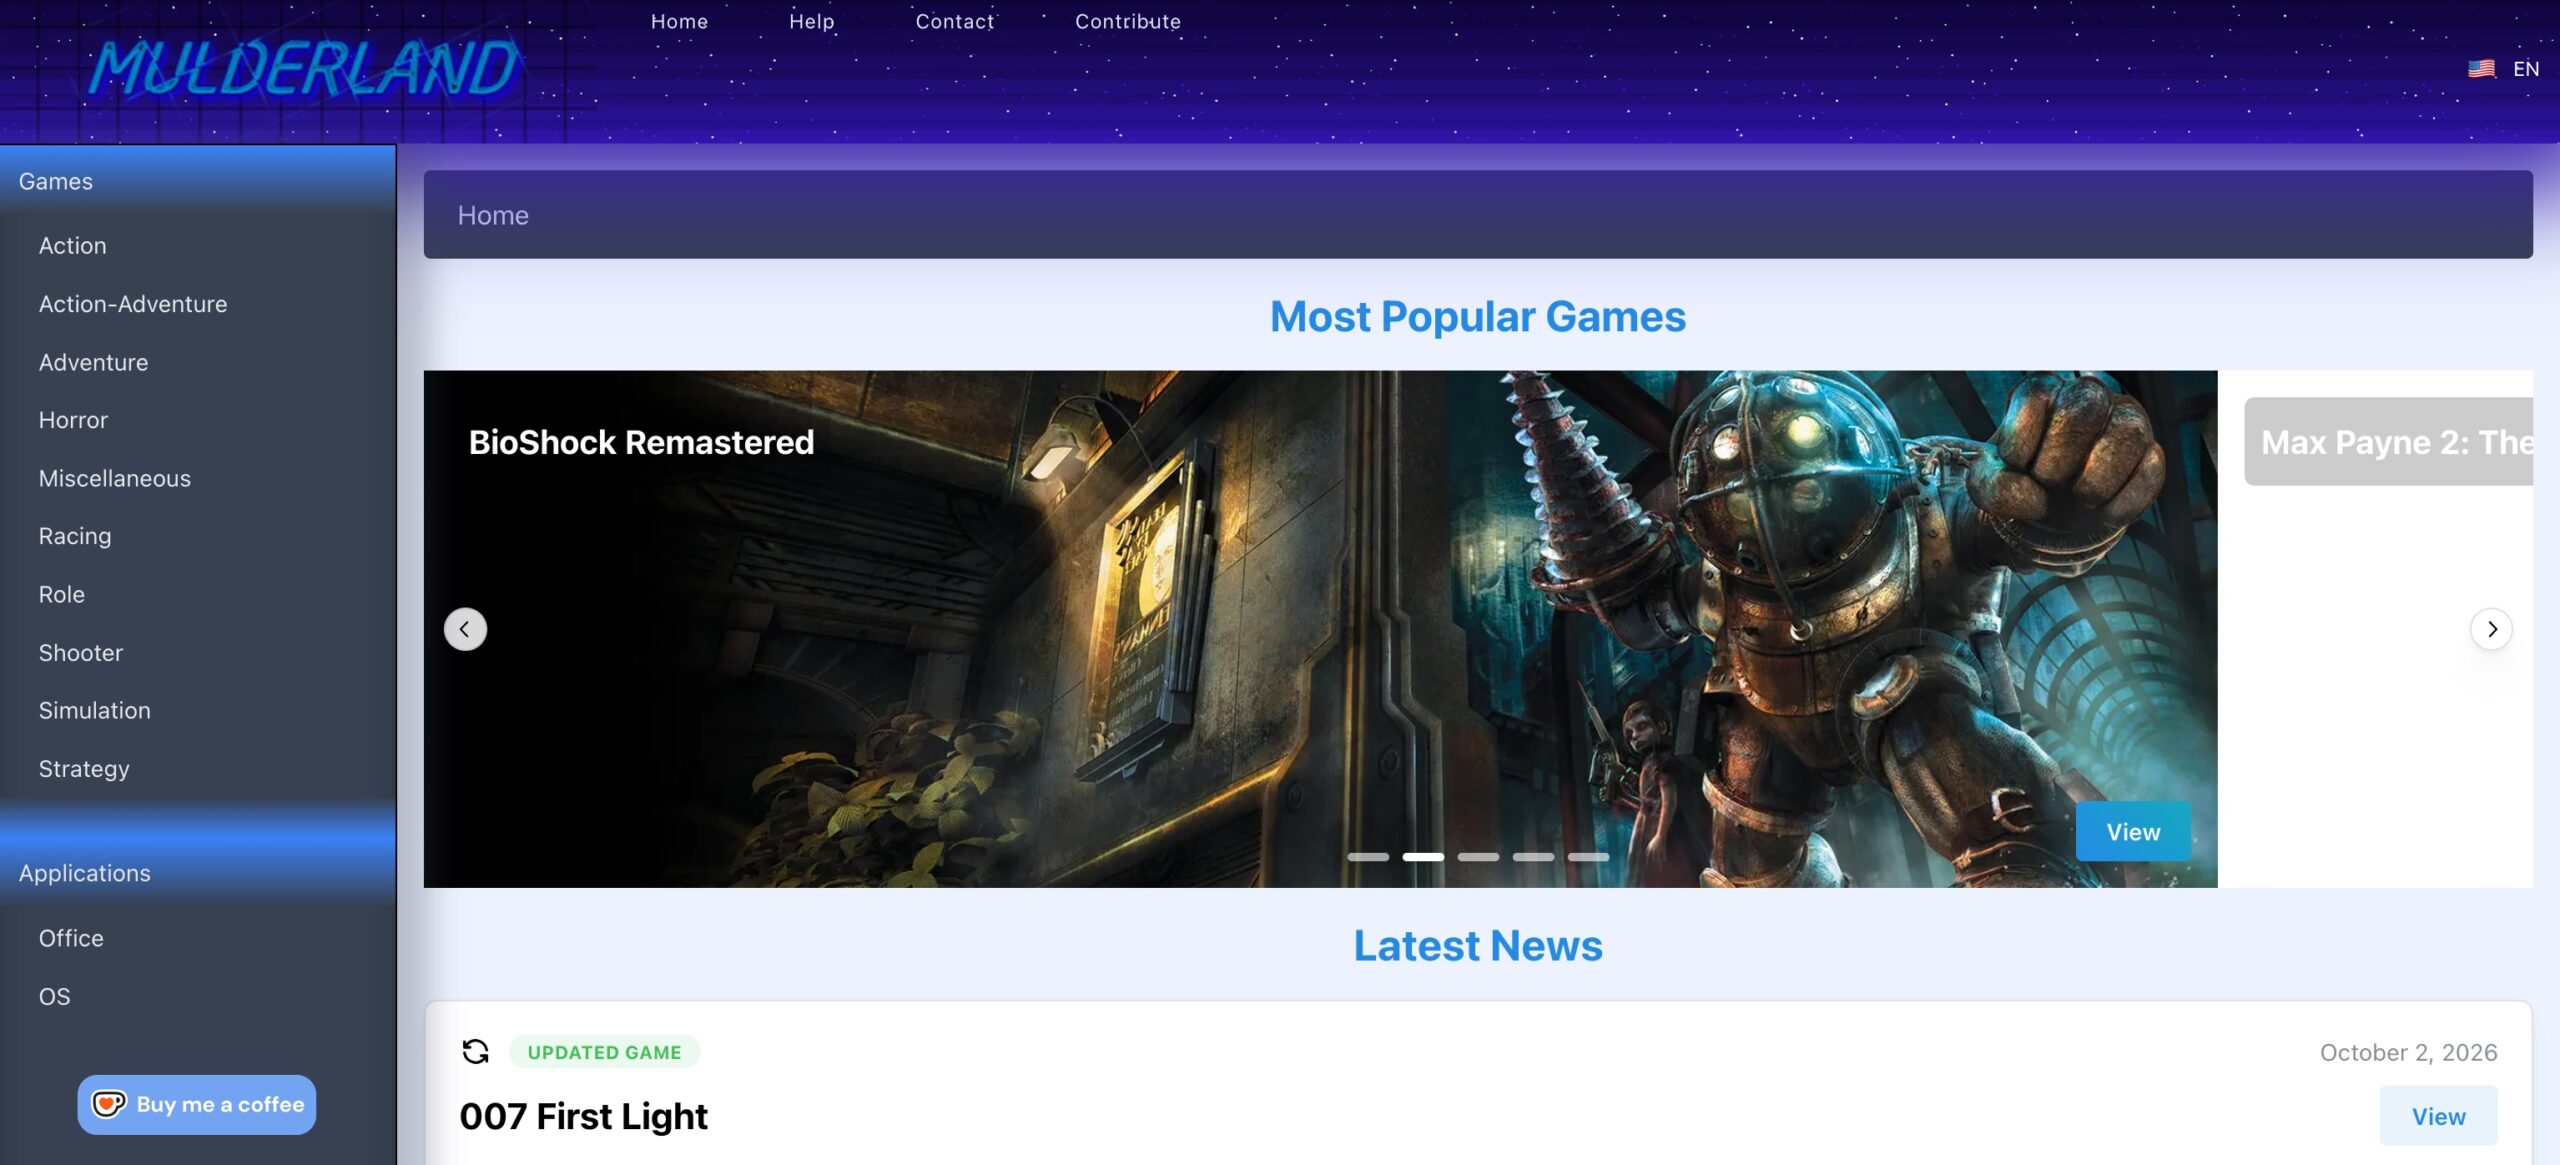Viewport: 2560px width, 1165px height.
Task: Open the EN language selector
Action: pos(2525,69)
